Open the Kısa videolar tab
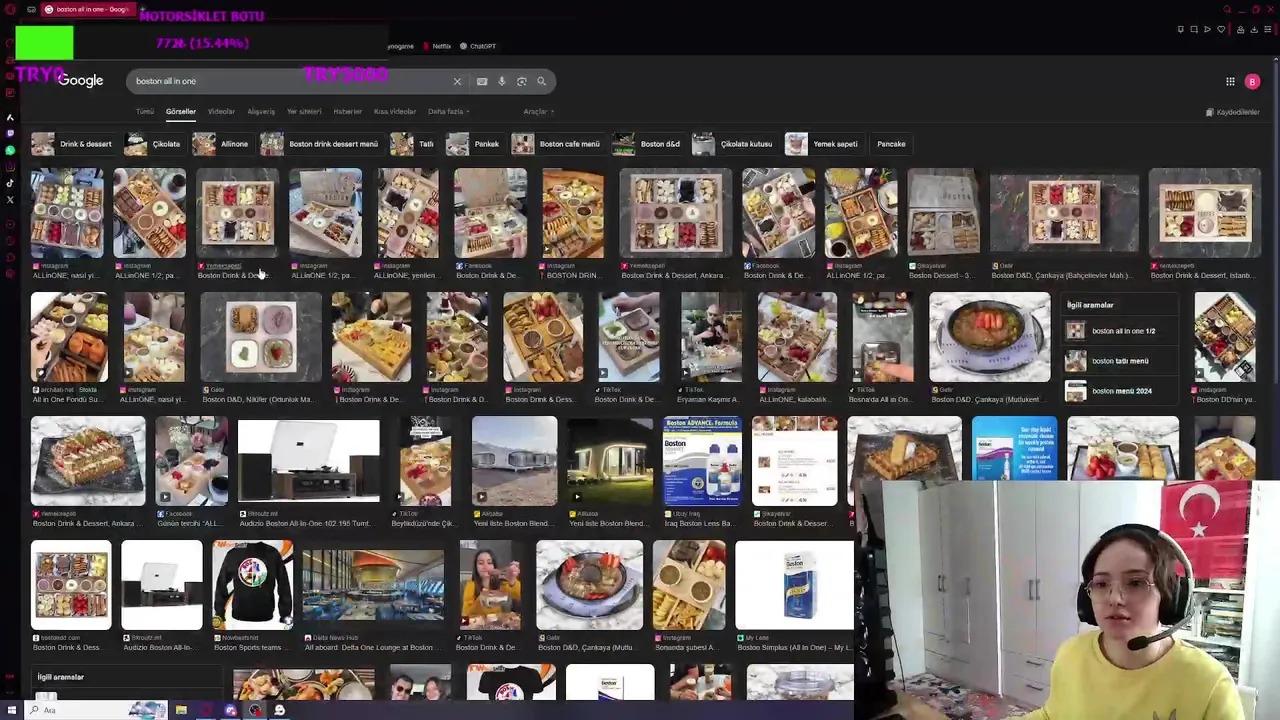This screenshot has height=720, width=1280. pos(395,111)
